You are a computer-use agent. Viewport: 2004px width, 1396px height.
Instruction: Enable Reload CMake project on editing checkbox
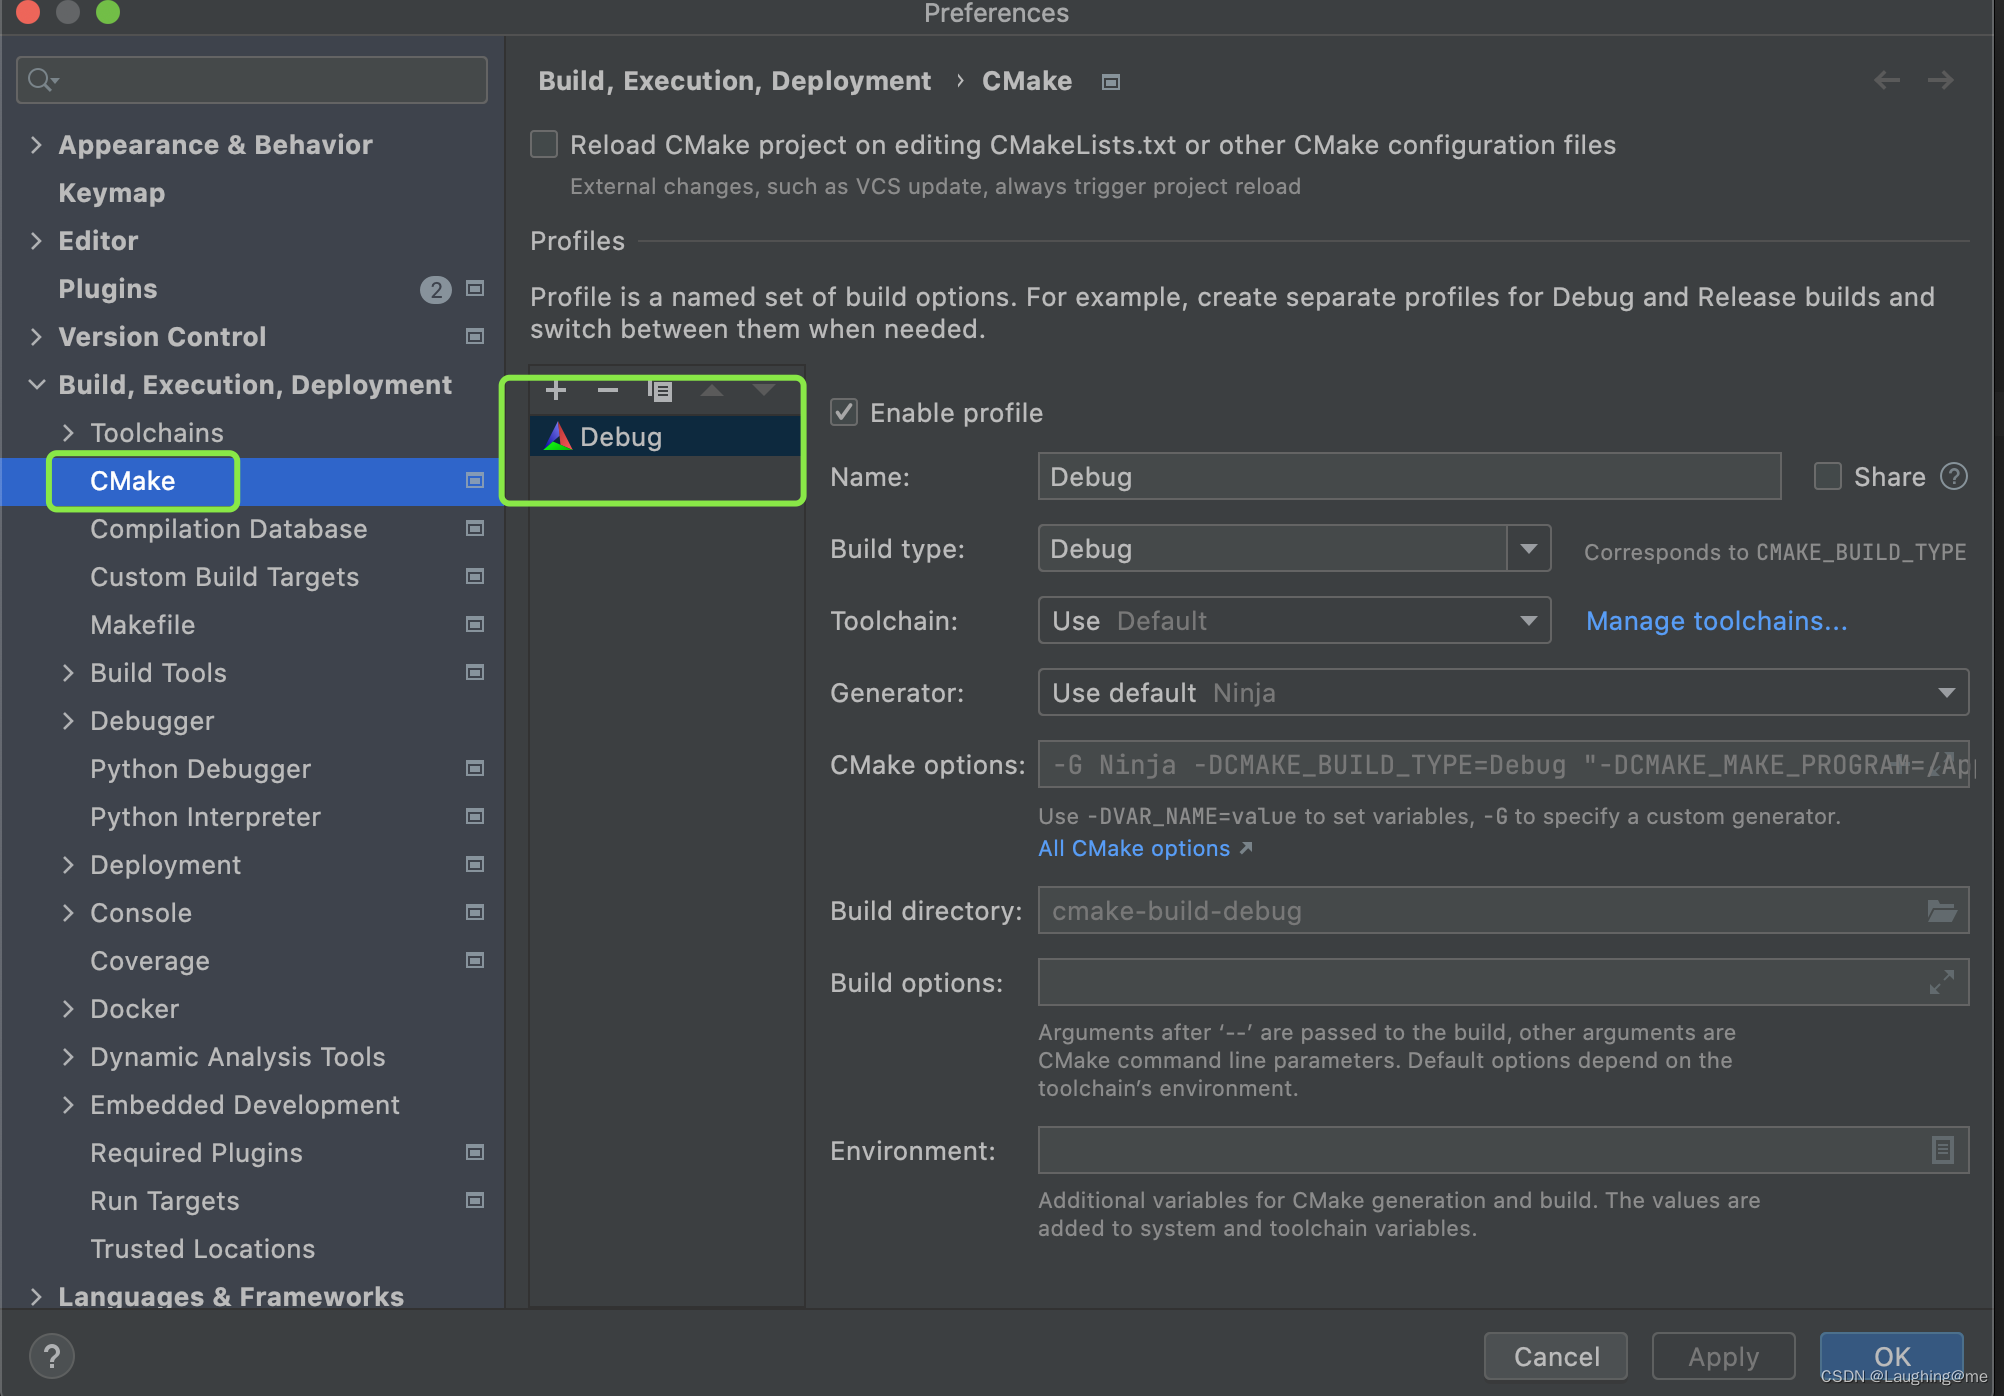[543, 144]
